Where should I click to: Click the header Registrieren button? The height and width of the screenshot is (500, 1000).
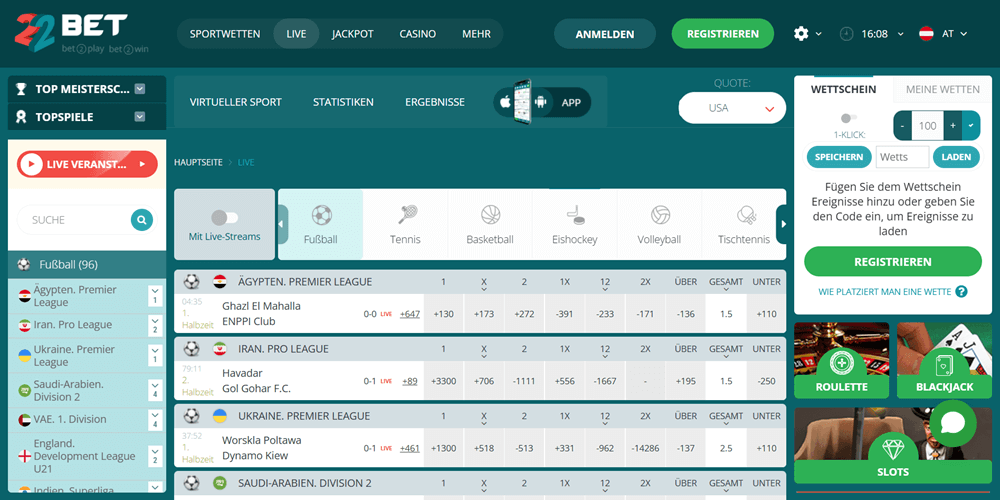tap(723, 34)
